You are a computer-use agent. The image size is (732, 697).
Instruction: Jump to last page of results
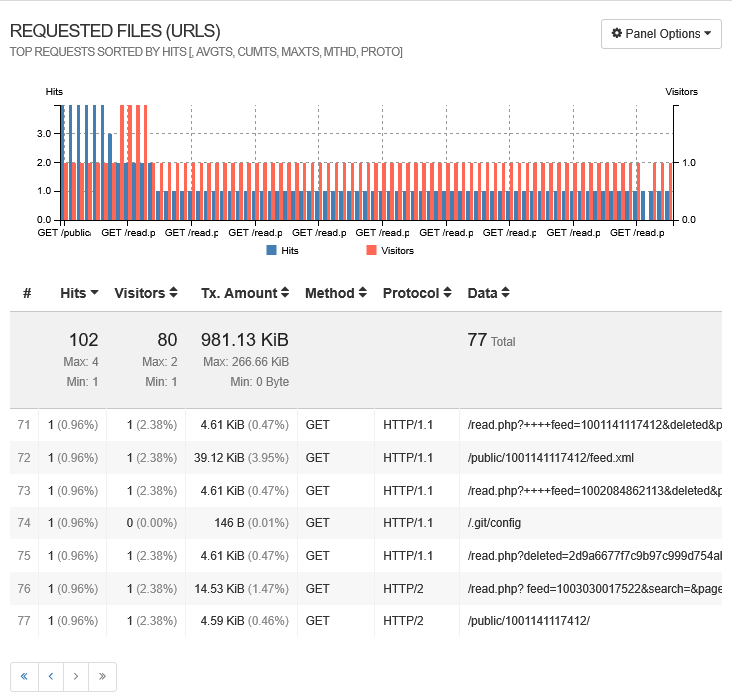pos(102,677)
